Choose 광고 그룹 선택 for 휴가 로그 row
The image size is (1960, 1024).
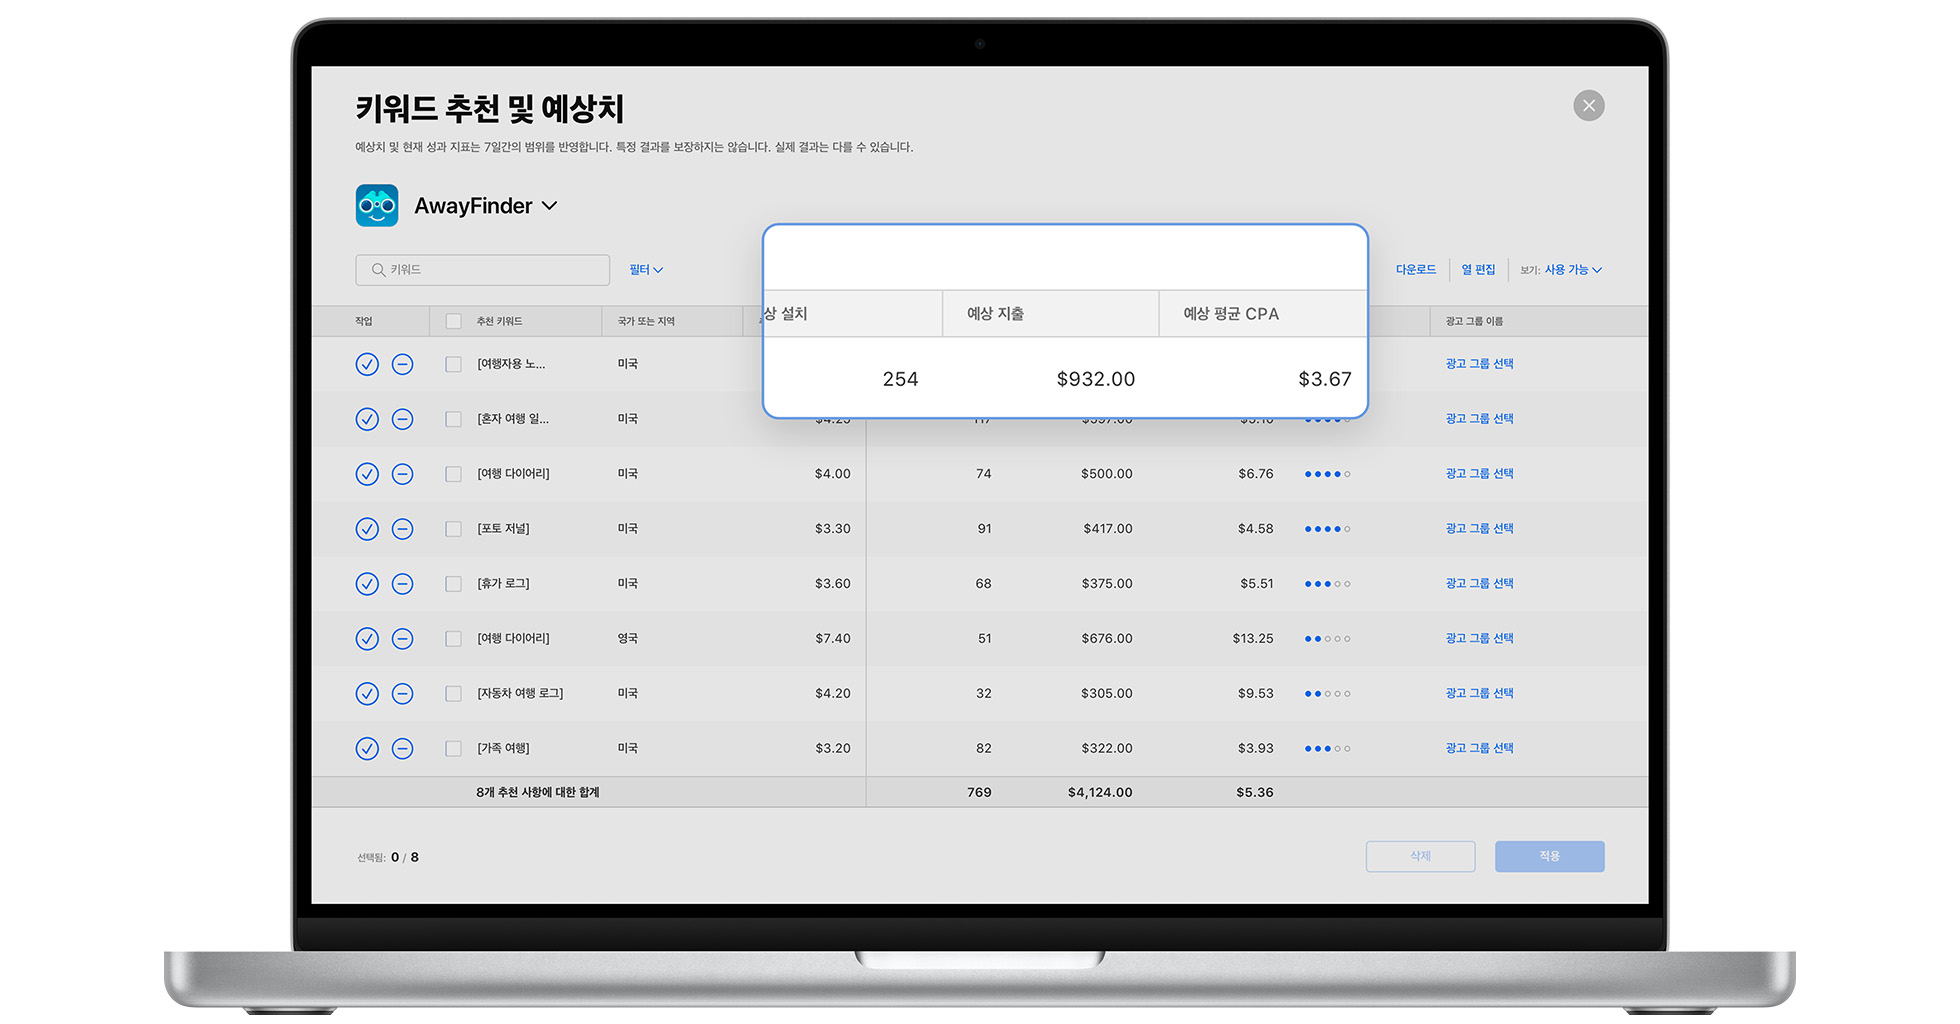click(1479, 584)
